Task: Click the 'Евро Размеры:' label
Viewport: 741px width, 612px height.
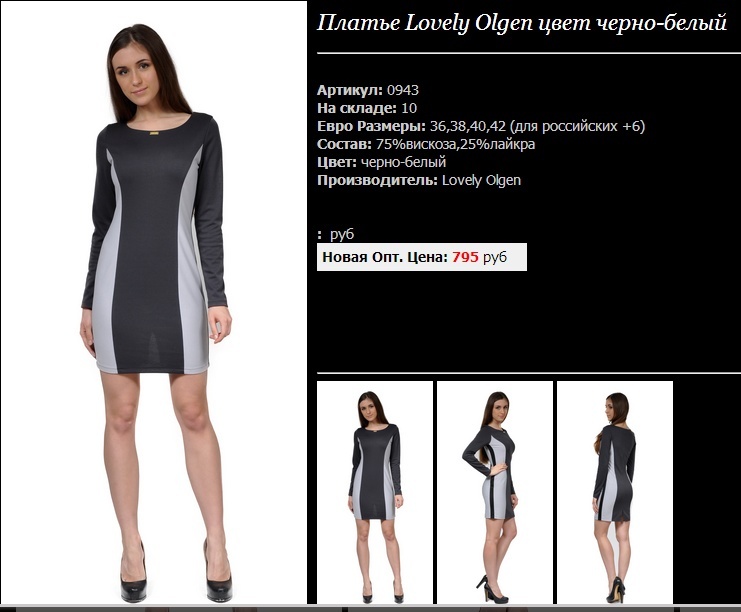Action: pos(371,126)
